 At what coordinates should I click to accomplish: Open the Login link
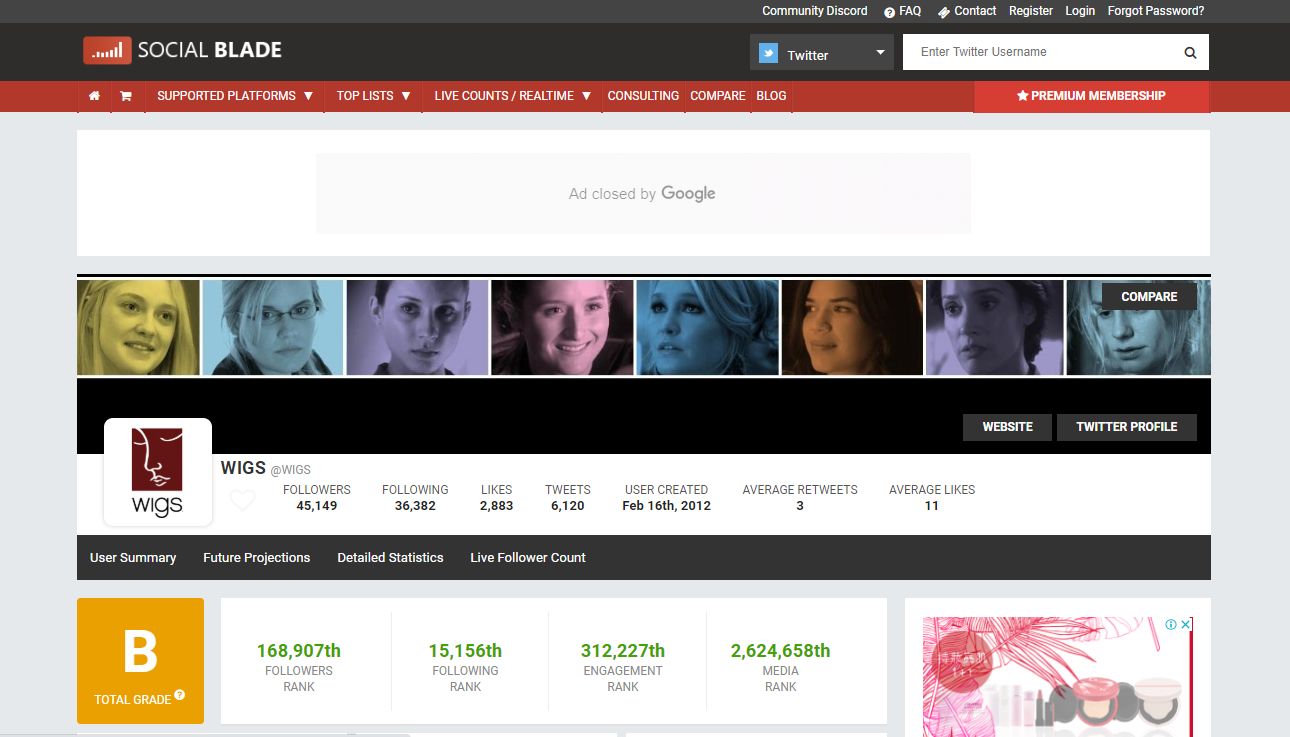(x=1080, y=11)
